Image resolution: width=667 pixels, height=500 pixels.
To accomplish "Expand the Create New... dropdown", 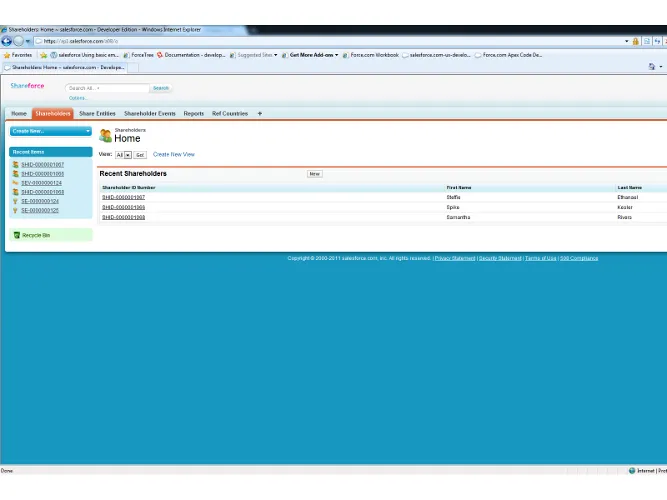I will pos(51,131).
